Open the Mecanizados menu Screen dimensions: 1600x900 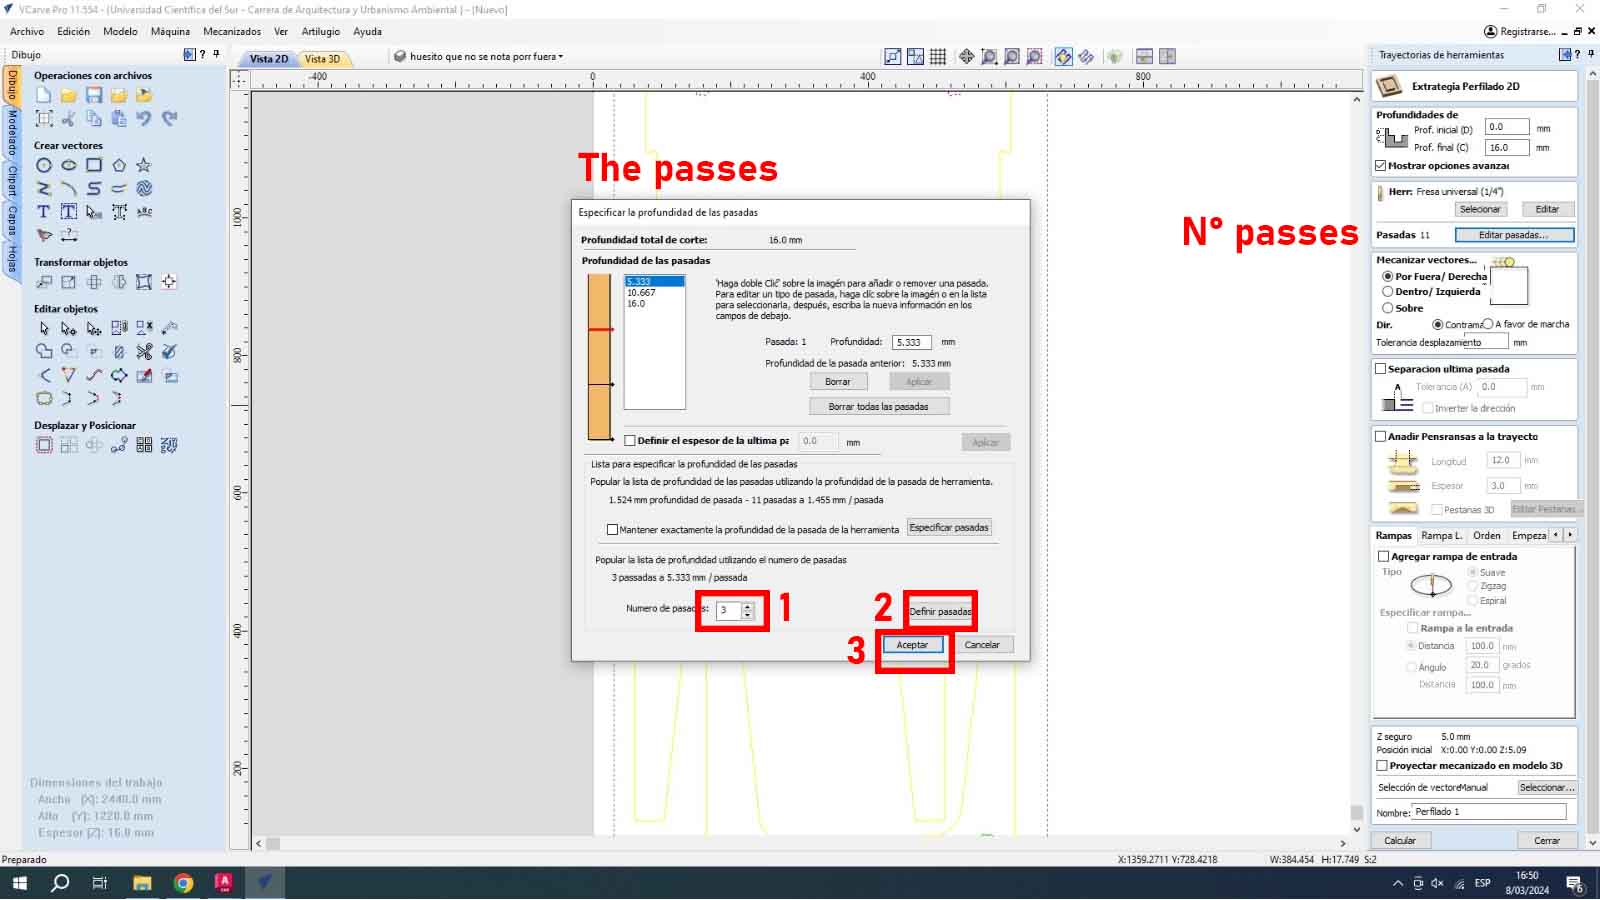(x=232, y=32)
